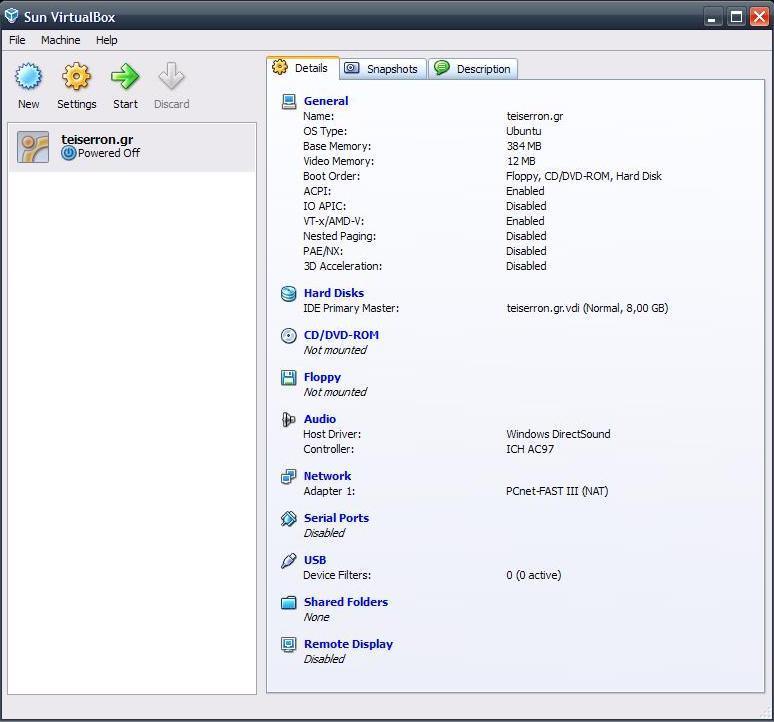Open the CD/DVD-ROM settings link
The width and height of the screenshot is (774, 722).
pyautogui.click(x=341, y=335)
